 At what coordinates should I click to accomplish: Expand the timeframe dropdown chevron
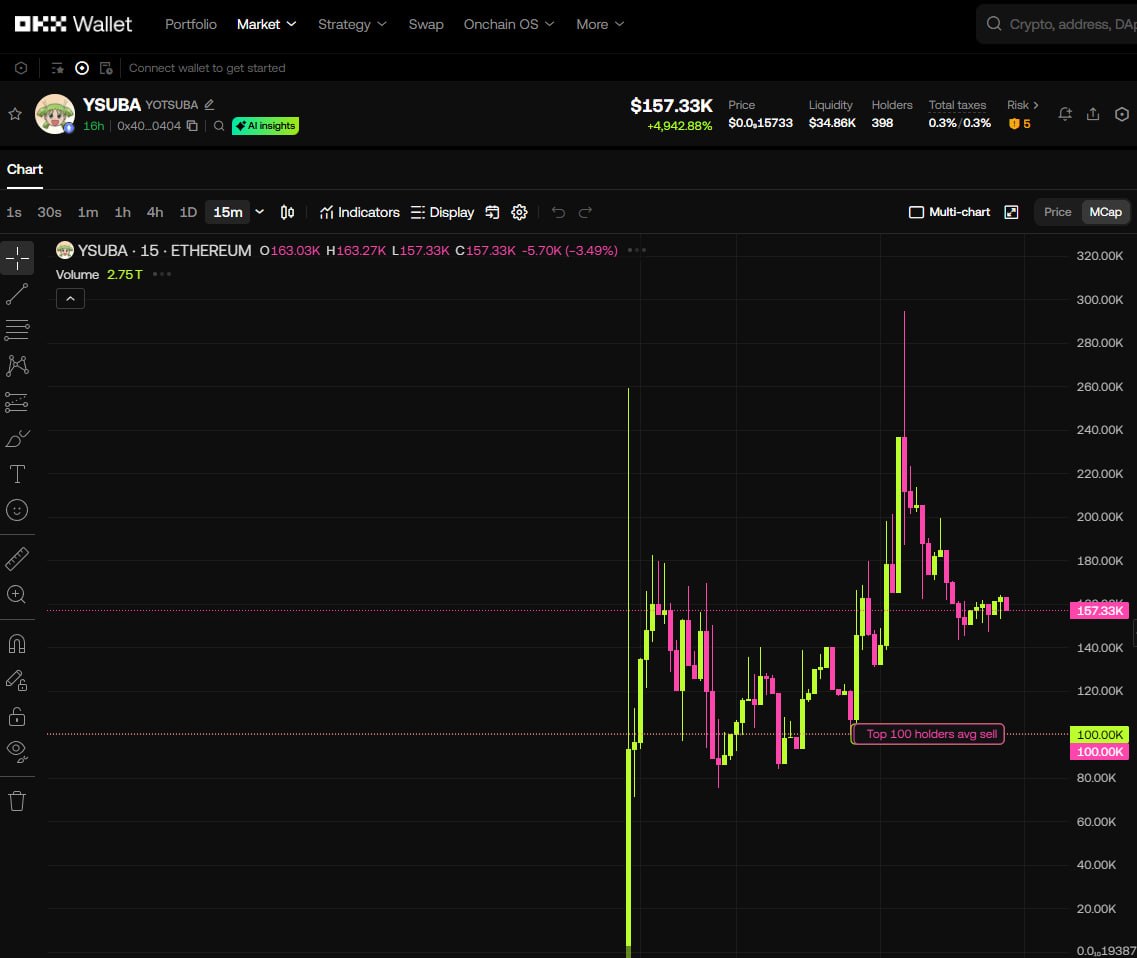pyautogui.click(x=260, y=212)
